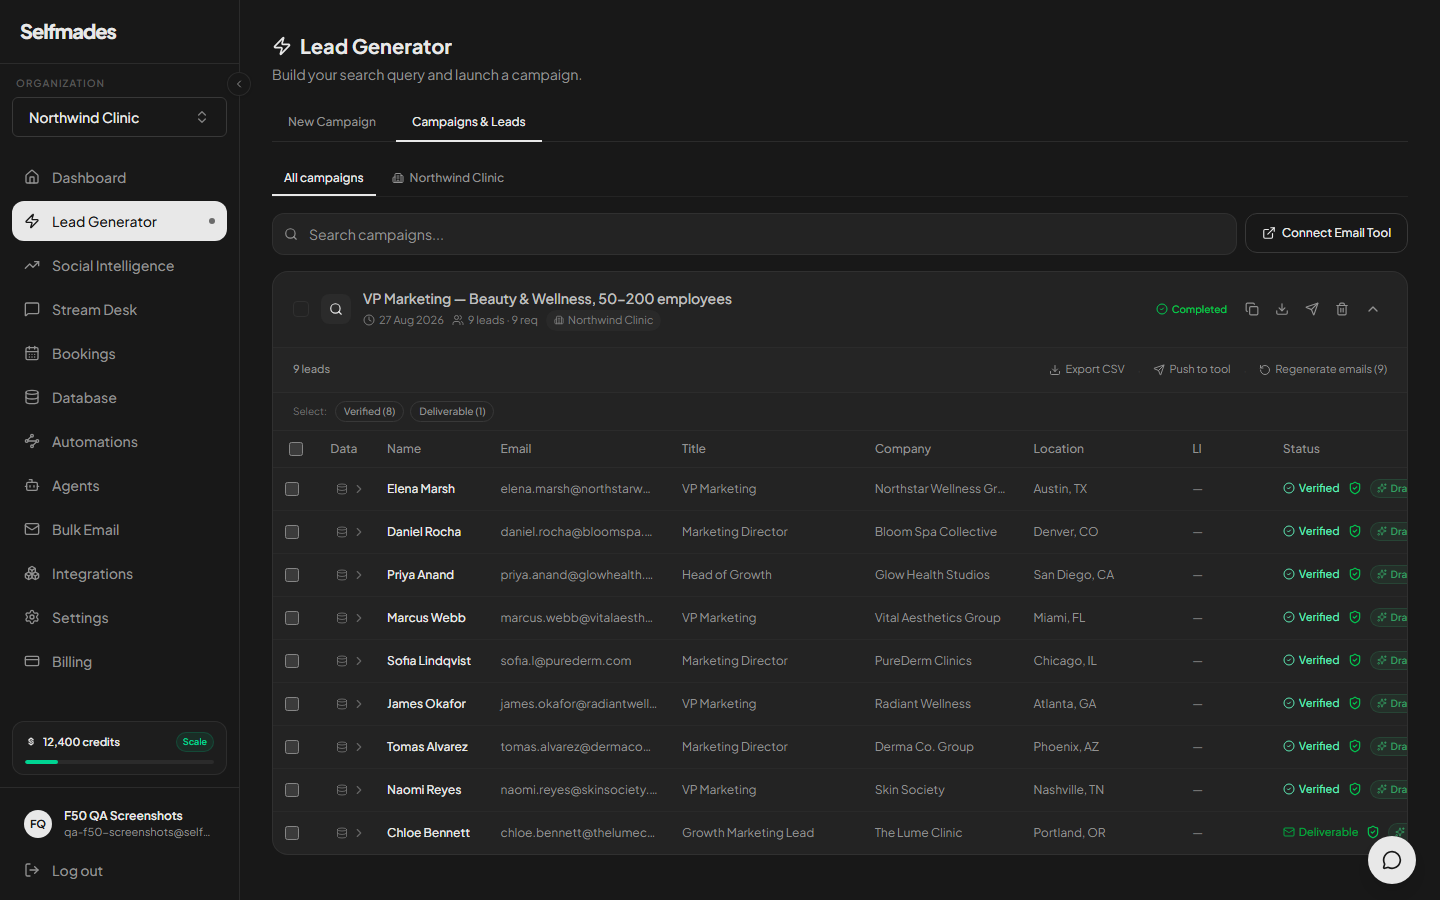Image resolution: width=1440 pixels, height=900 pixels.
Task: Click the lightning icon beside Lead Generator heading
Action: [282, 46]
